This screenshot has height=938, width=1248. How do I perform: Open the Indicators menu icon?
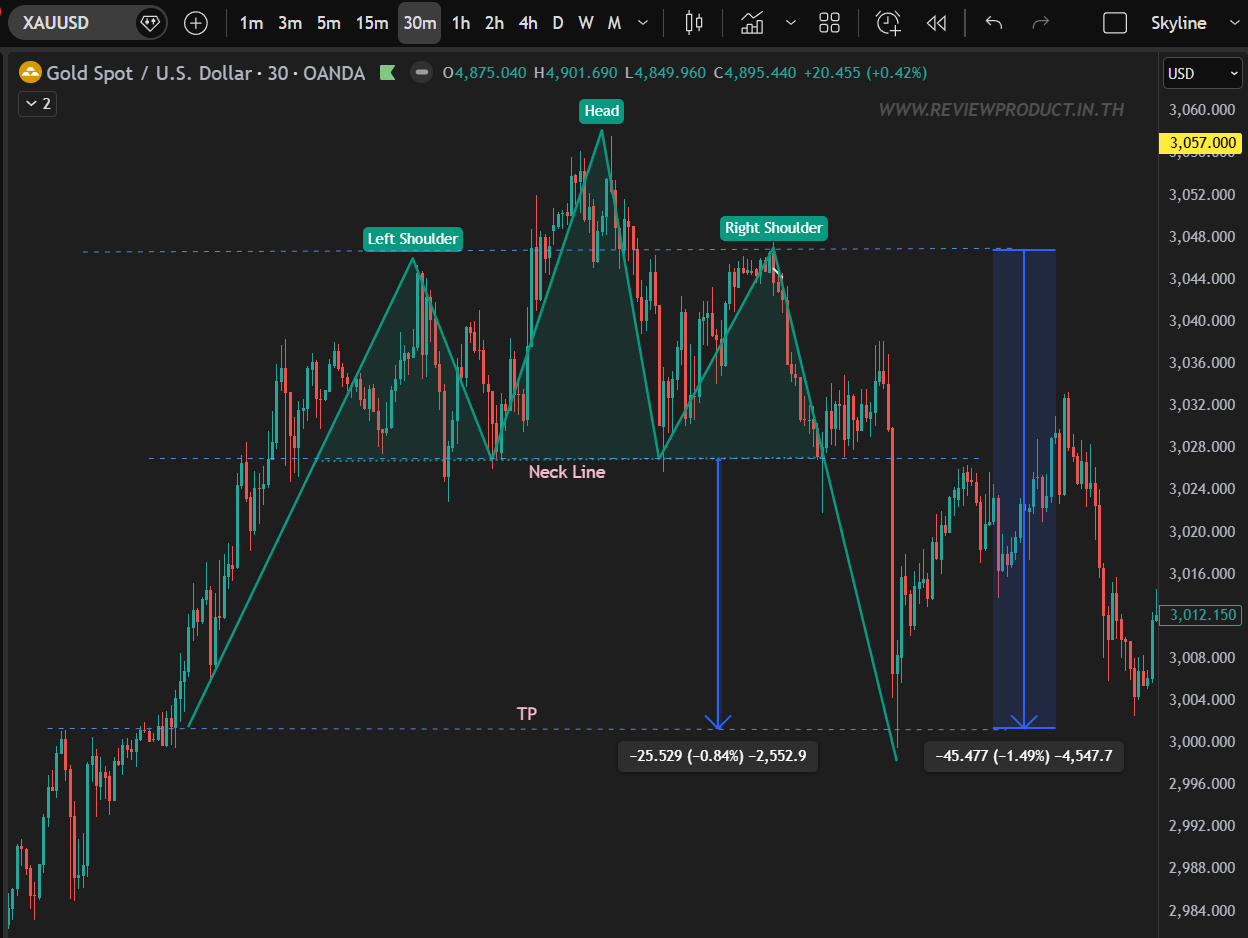752,23
